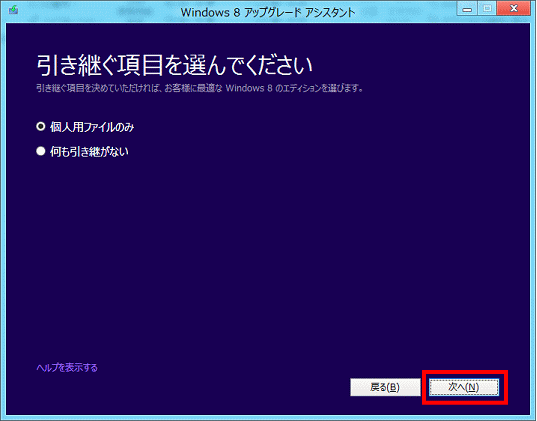
Task: Click the Windows 8 アップグレード アシスタント title text
Action: click(x=268, y=12)
